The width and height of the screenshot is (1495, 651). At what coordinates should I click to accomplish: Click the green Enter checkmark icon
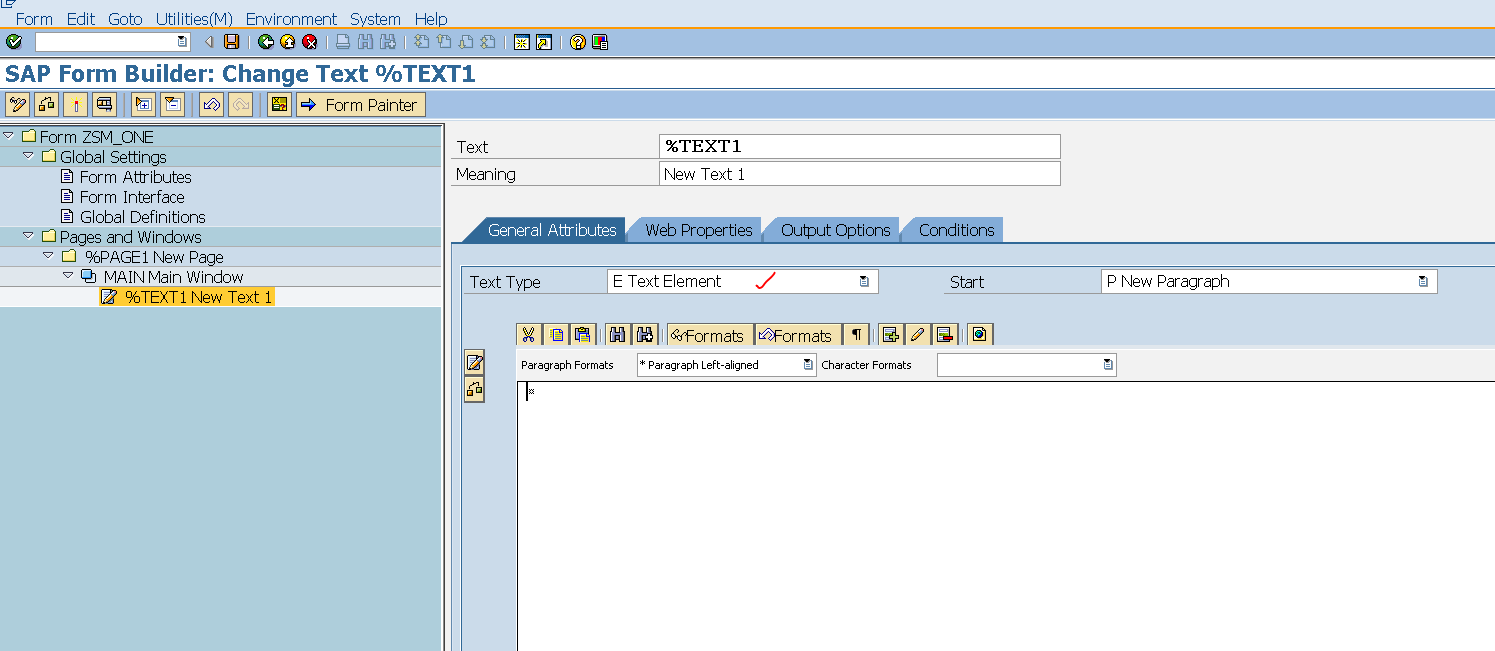14,42
